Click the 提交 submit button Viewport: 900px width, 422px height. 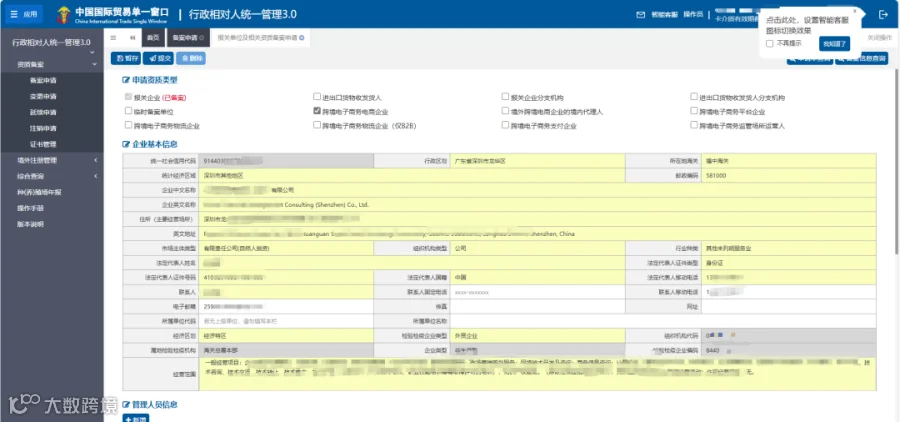(x=158, y=58)
